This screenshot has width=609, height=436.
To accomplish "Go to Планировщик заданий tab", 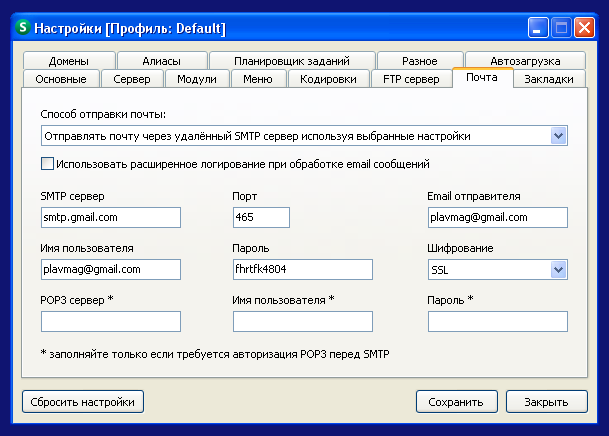I will 292,60.
